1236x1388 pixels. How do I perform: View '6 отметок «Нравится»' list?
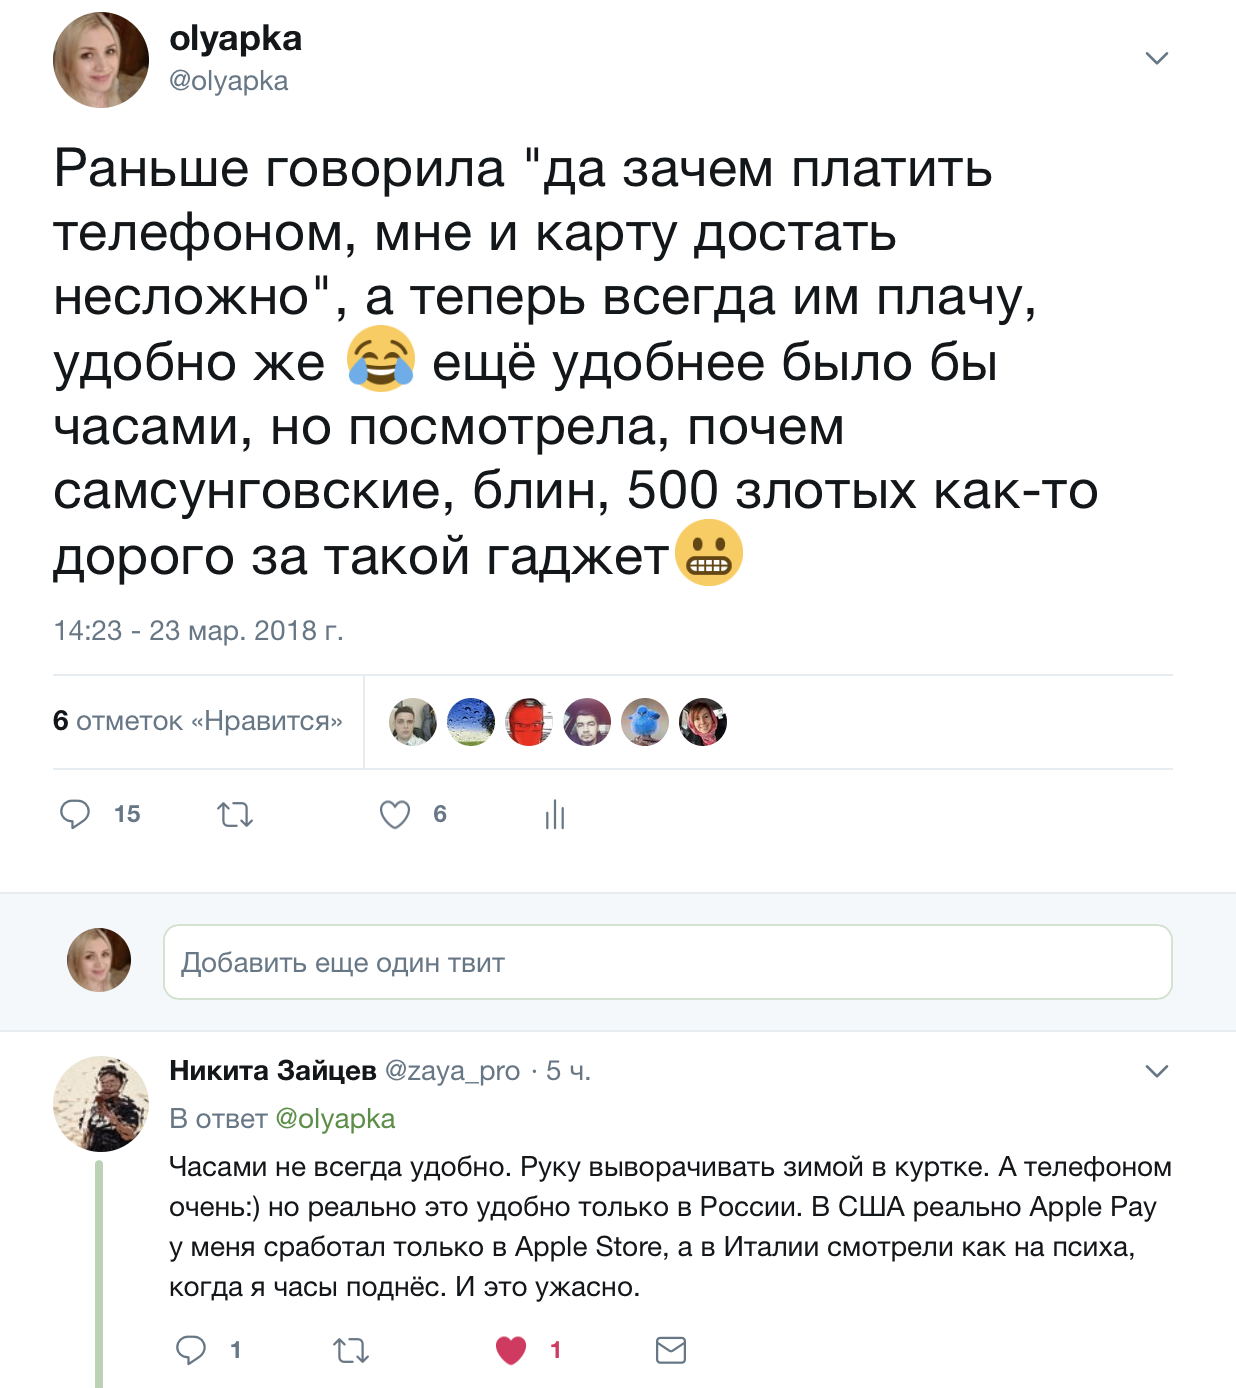(x=198, y=721)
